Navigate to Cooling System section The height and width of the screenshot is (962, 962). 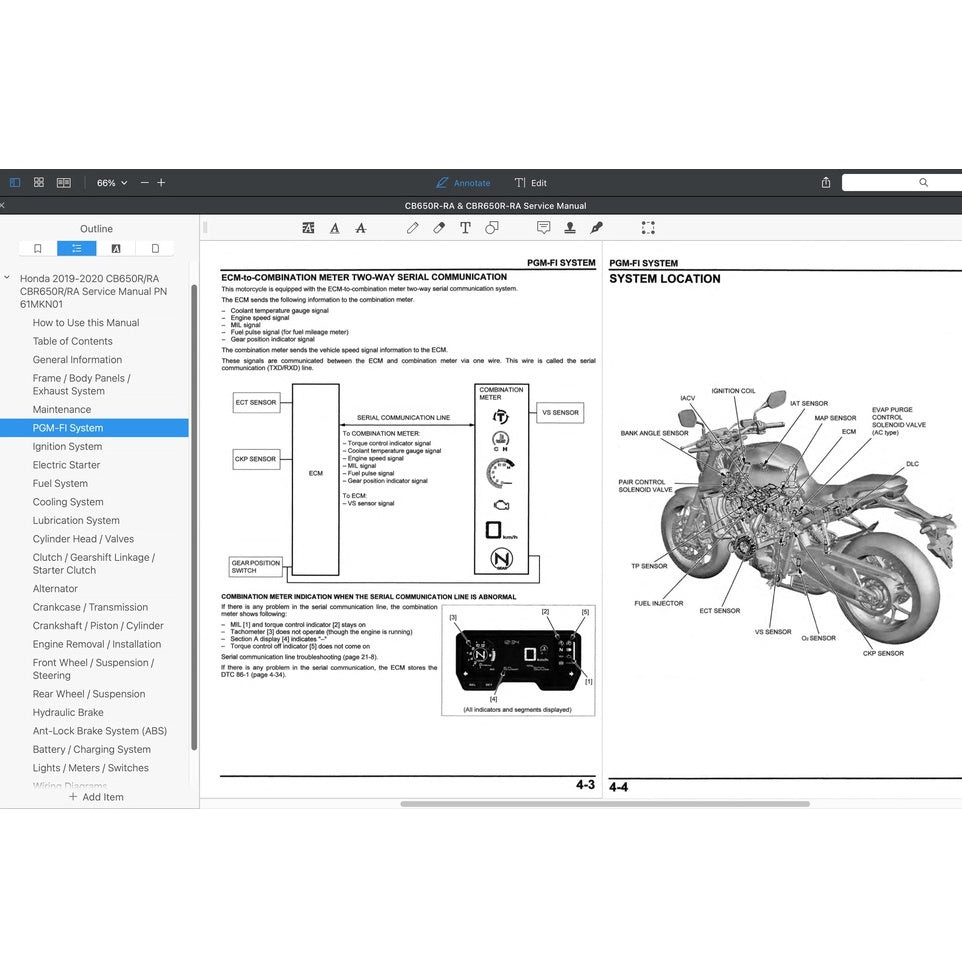(68, 502)
